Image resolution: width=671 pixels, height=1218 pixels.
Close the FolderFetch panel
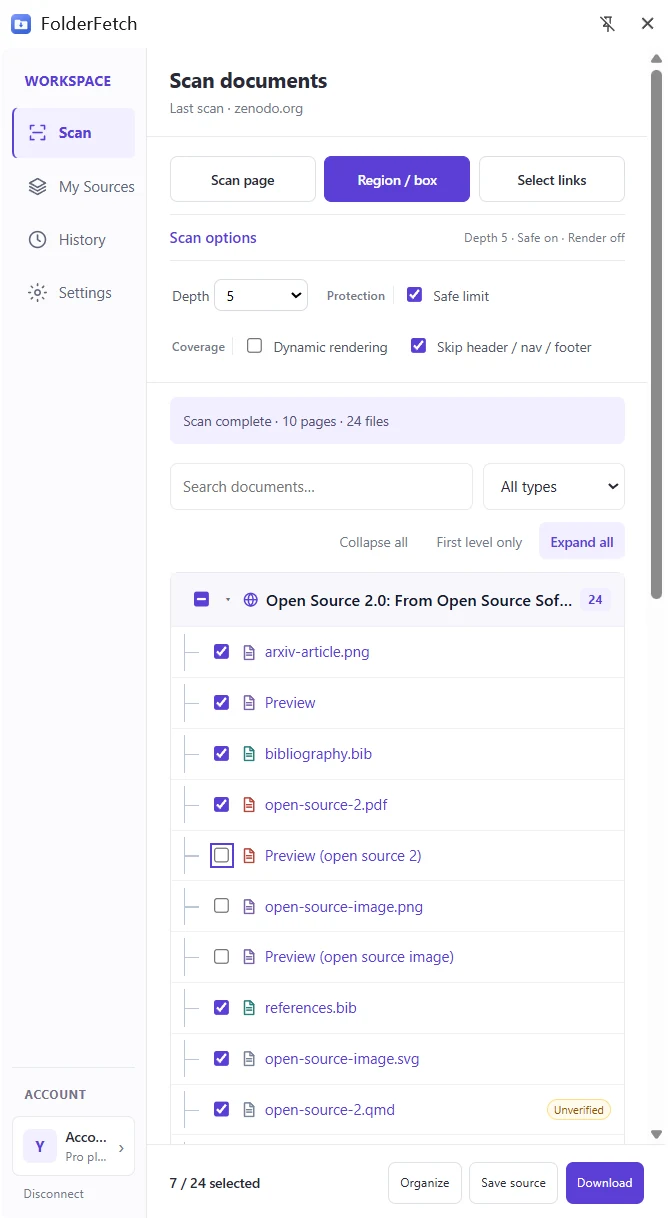coord(647,24)
